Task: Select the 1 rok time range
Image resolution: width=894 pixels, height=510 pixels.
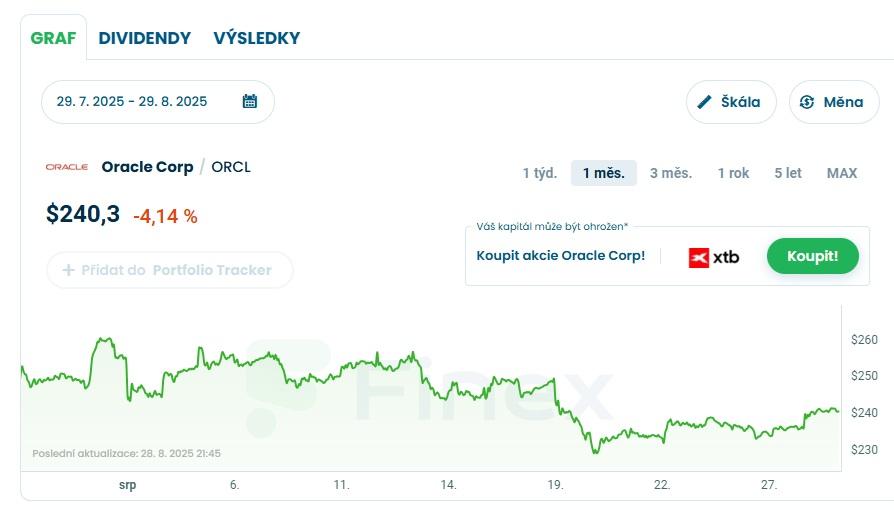Action: point(733,173)
